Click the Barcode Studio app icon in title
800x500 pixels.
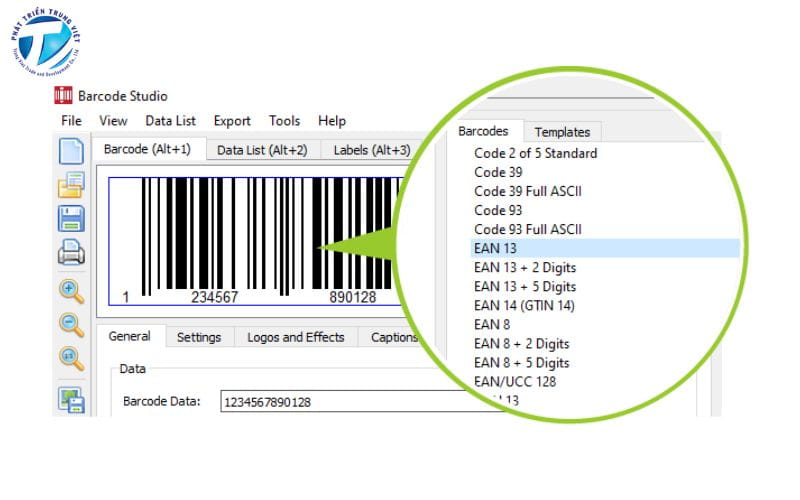(x=64, y=96)
